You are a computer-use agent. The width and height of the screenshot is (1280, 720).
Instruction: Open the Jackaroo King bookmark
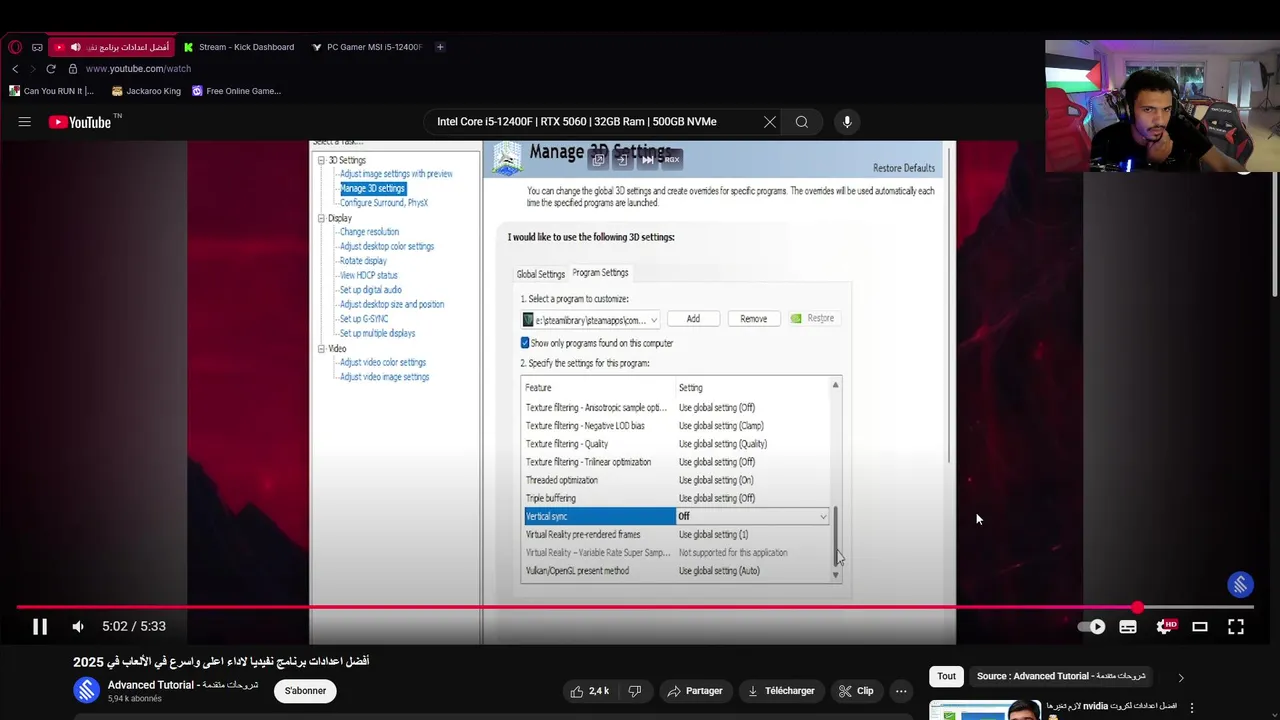coord(146,91)
